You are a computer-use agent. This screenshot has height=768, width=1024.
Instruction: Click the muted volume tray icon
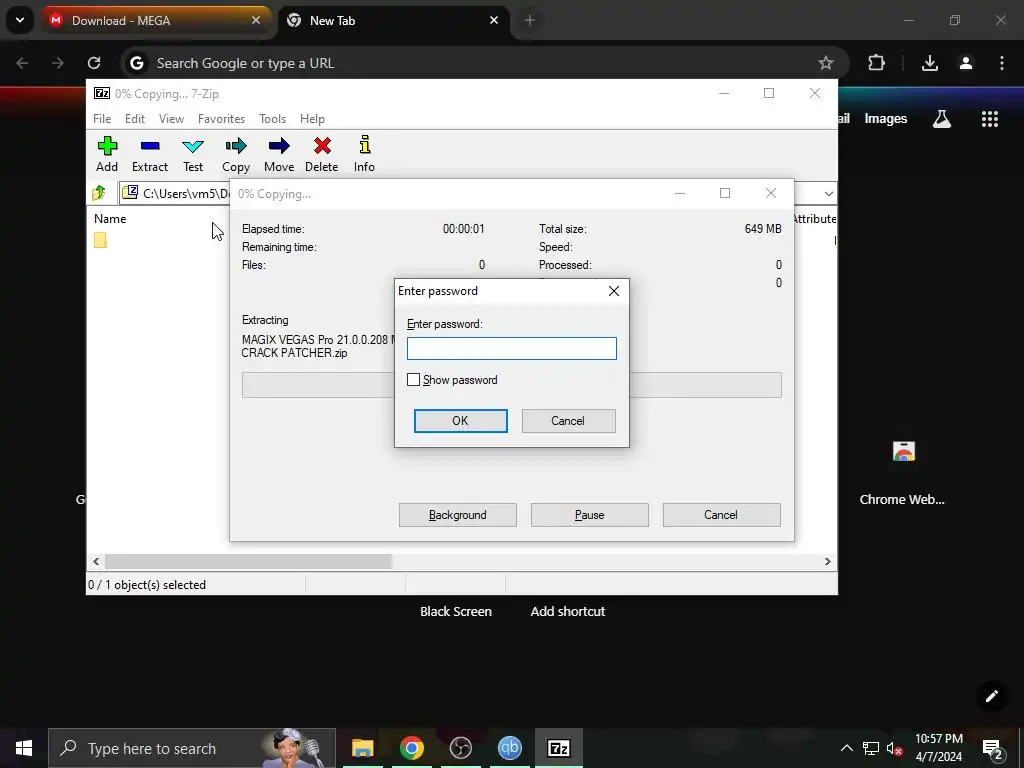(894, 748)
